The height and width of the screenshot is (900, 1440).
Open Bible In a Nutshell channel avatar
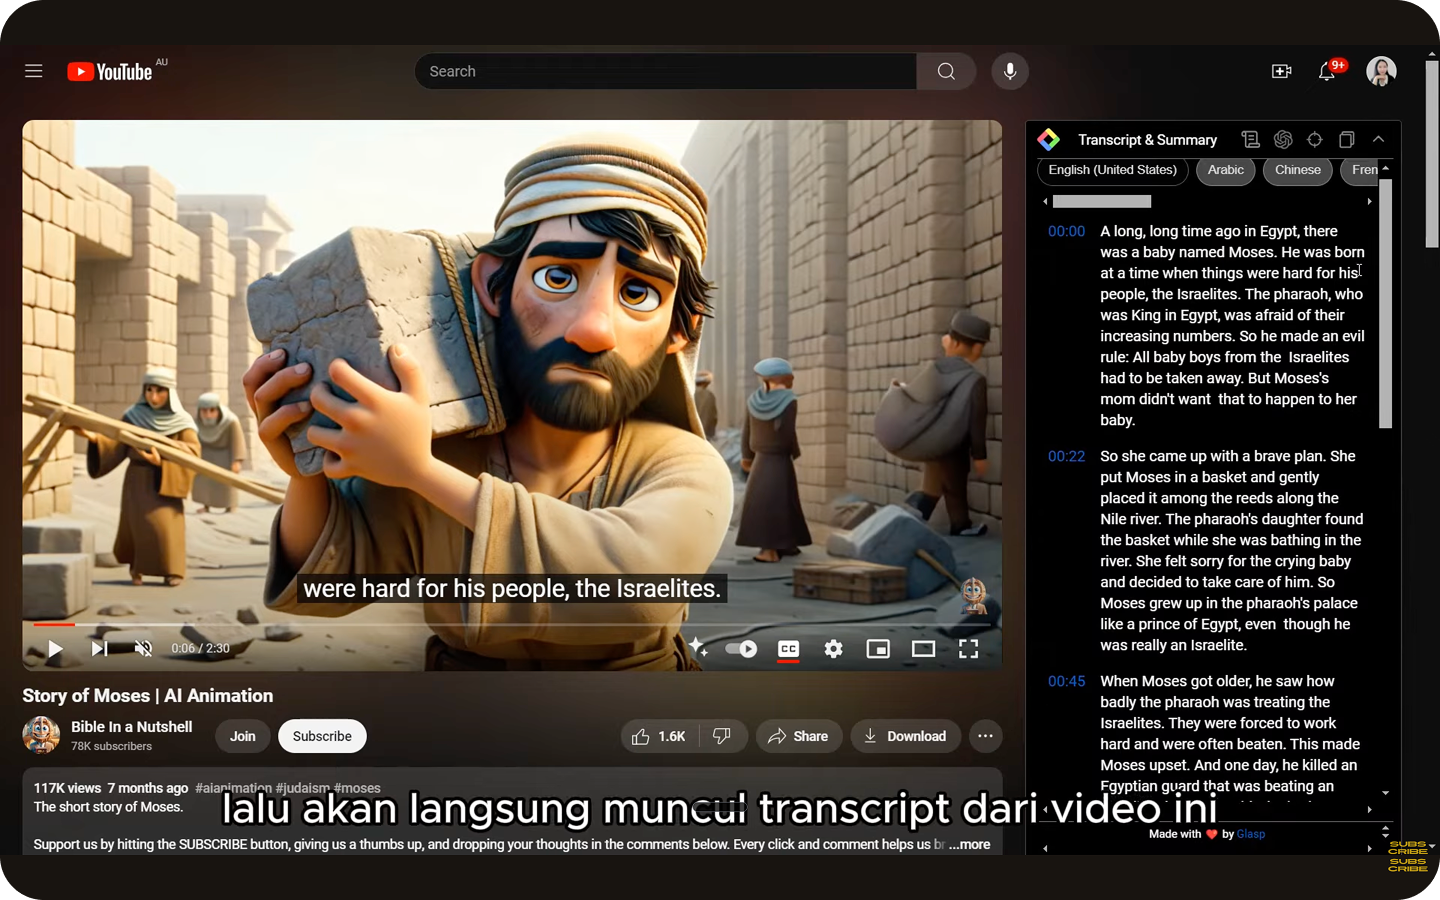pyautogui.click(x=41, y=735)
